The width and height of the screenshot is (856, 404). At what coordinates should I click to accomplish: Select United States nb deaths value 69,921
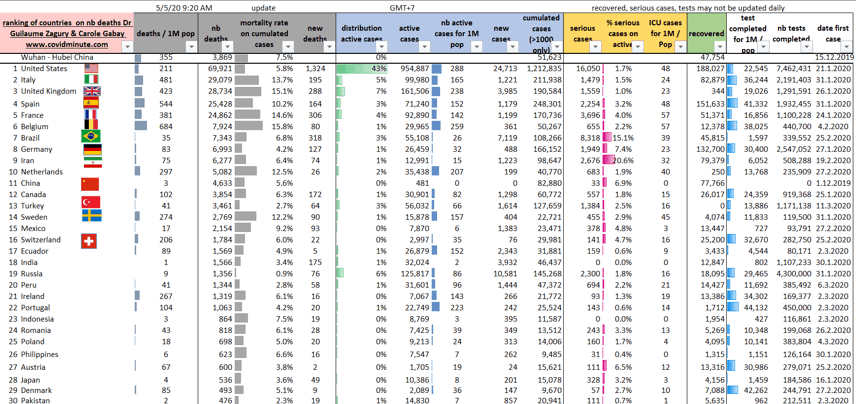(x=219, y=69)
